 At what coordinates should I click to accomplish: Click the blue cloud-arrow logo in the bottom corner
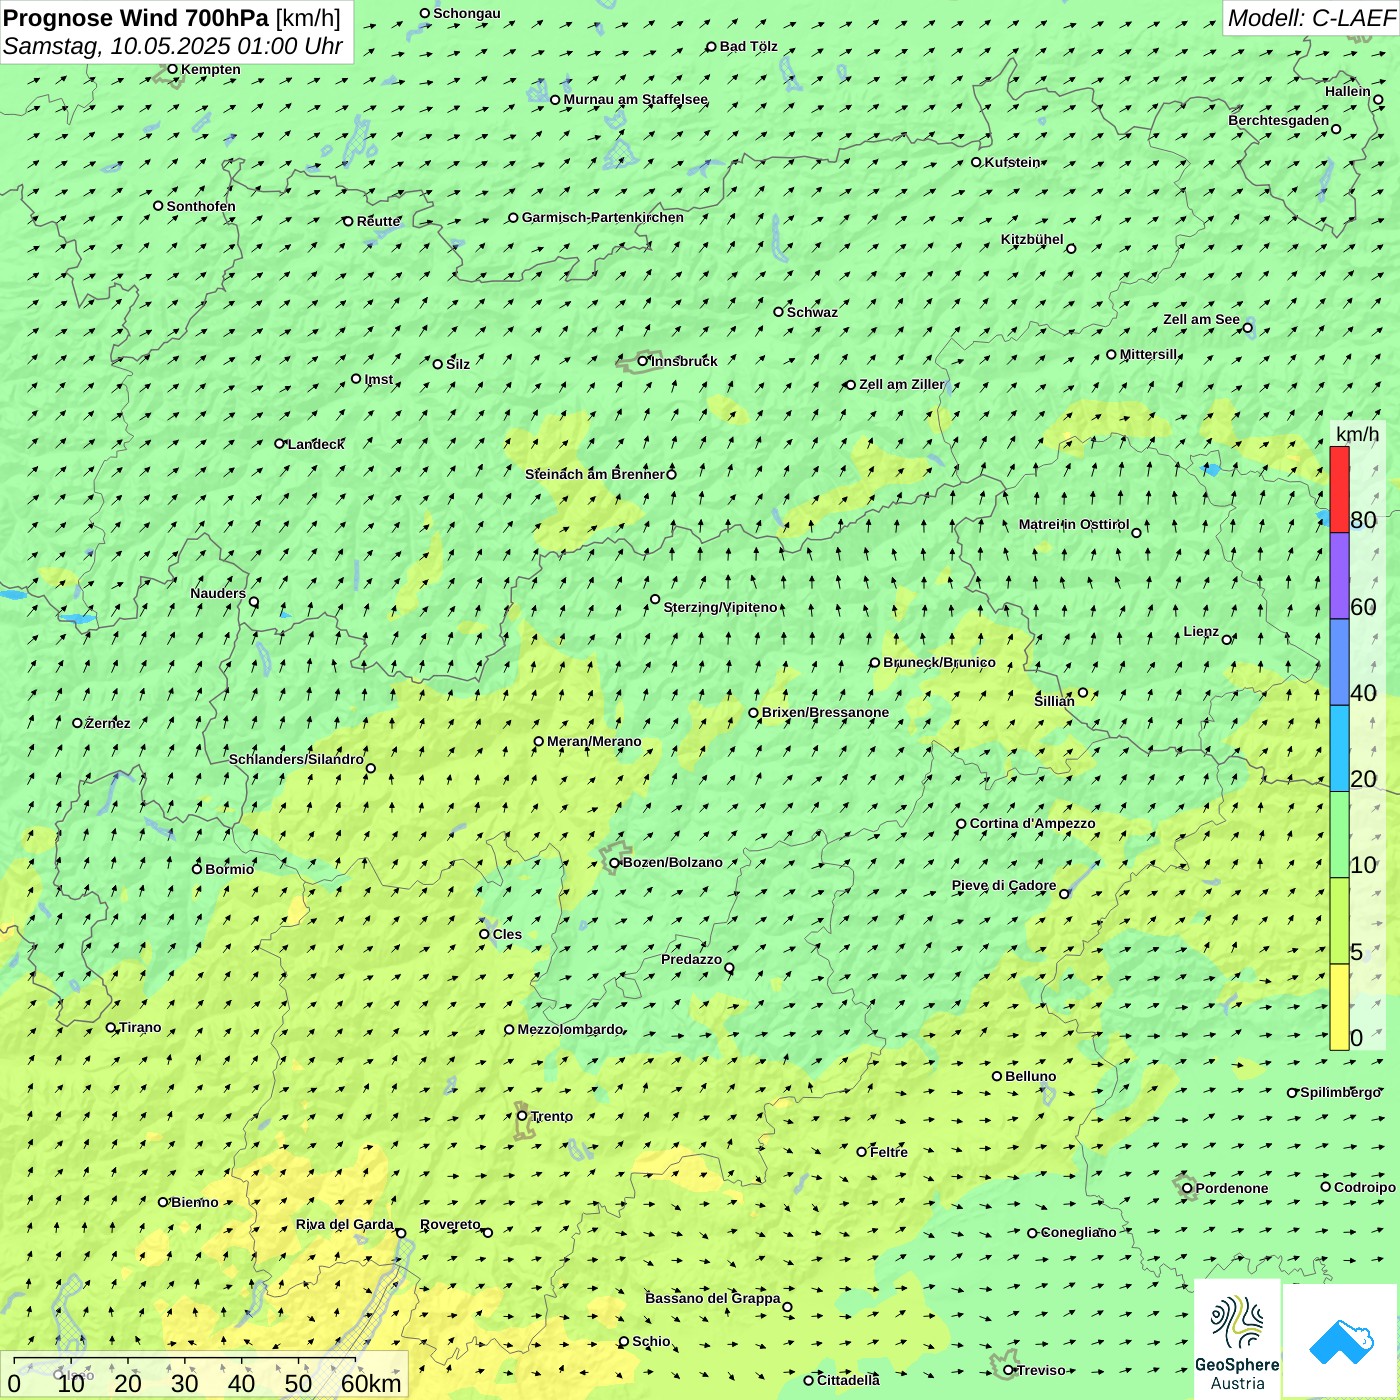pyautogui.click(x=1341, y=1342)
